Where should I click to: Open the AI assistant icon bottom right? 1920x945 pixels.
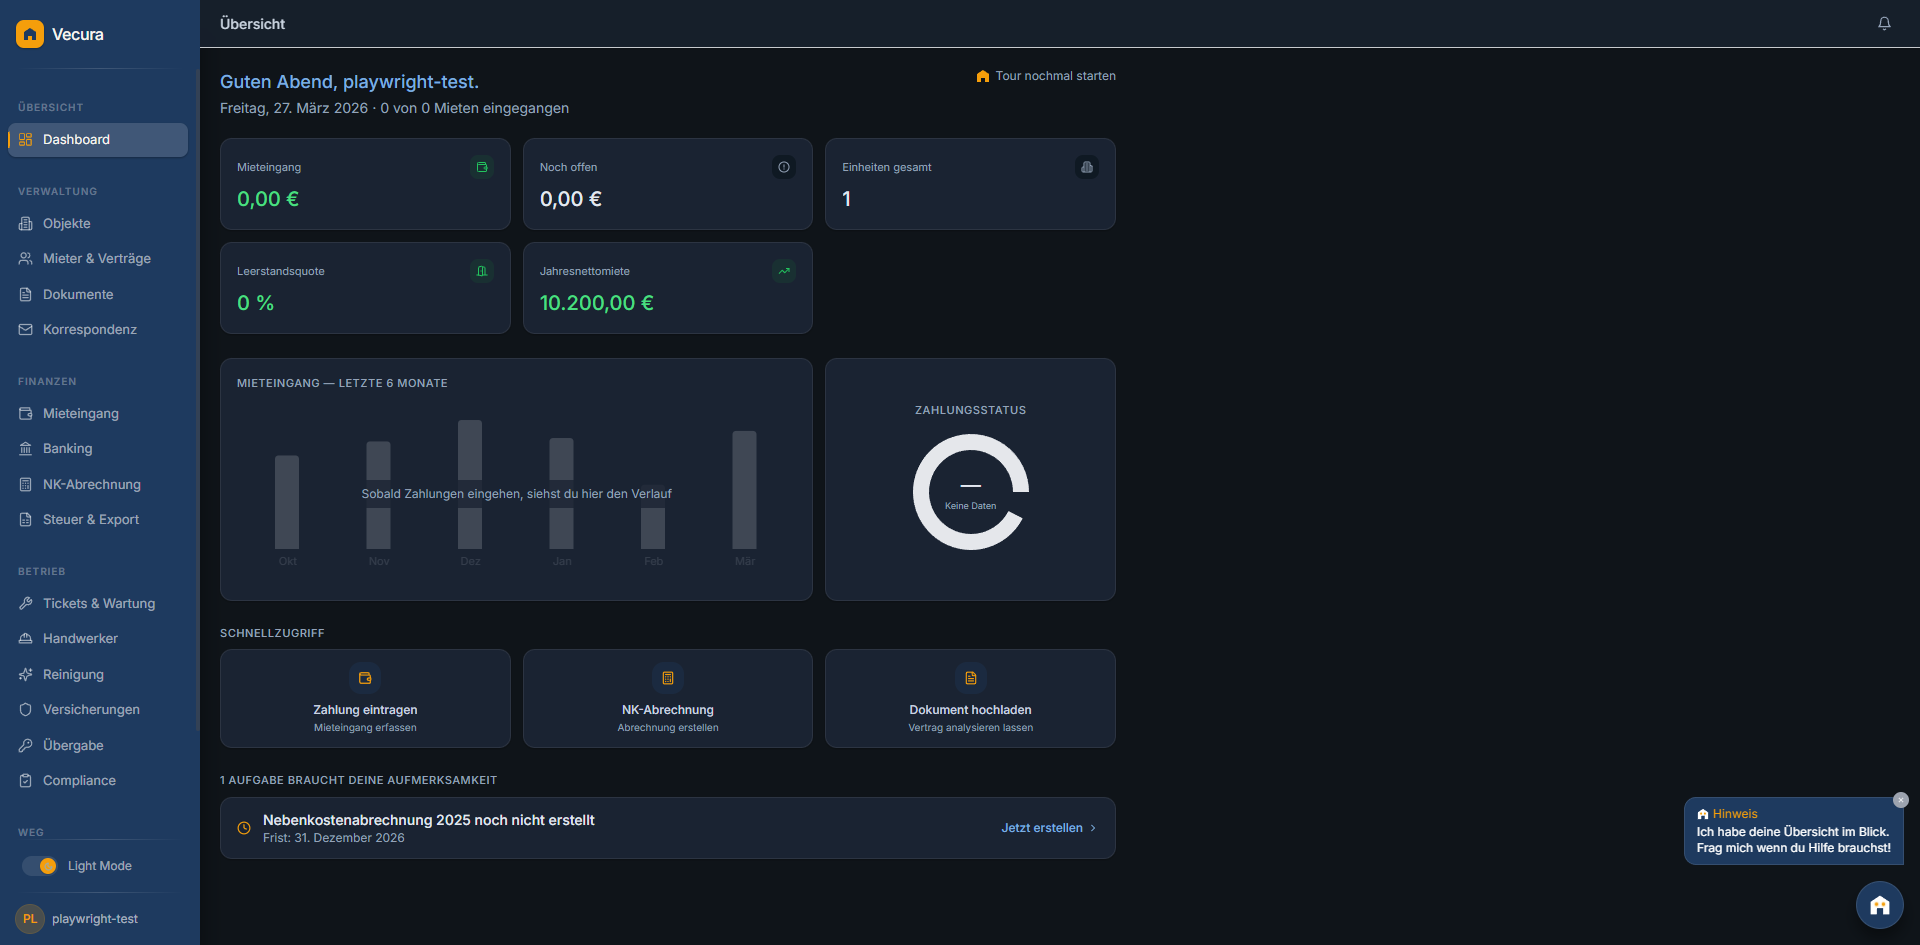coord(1879,904)
